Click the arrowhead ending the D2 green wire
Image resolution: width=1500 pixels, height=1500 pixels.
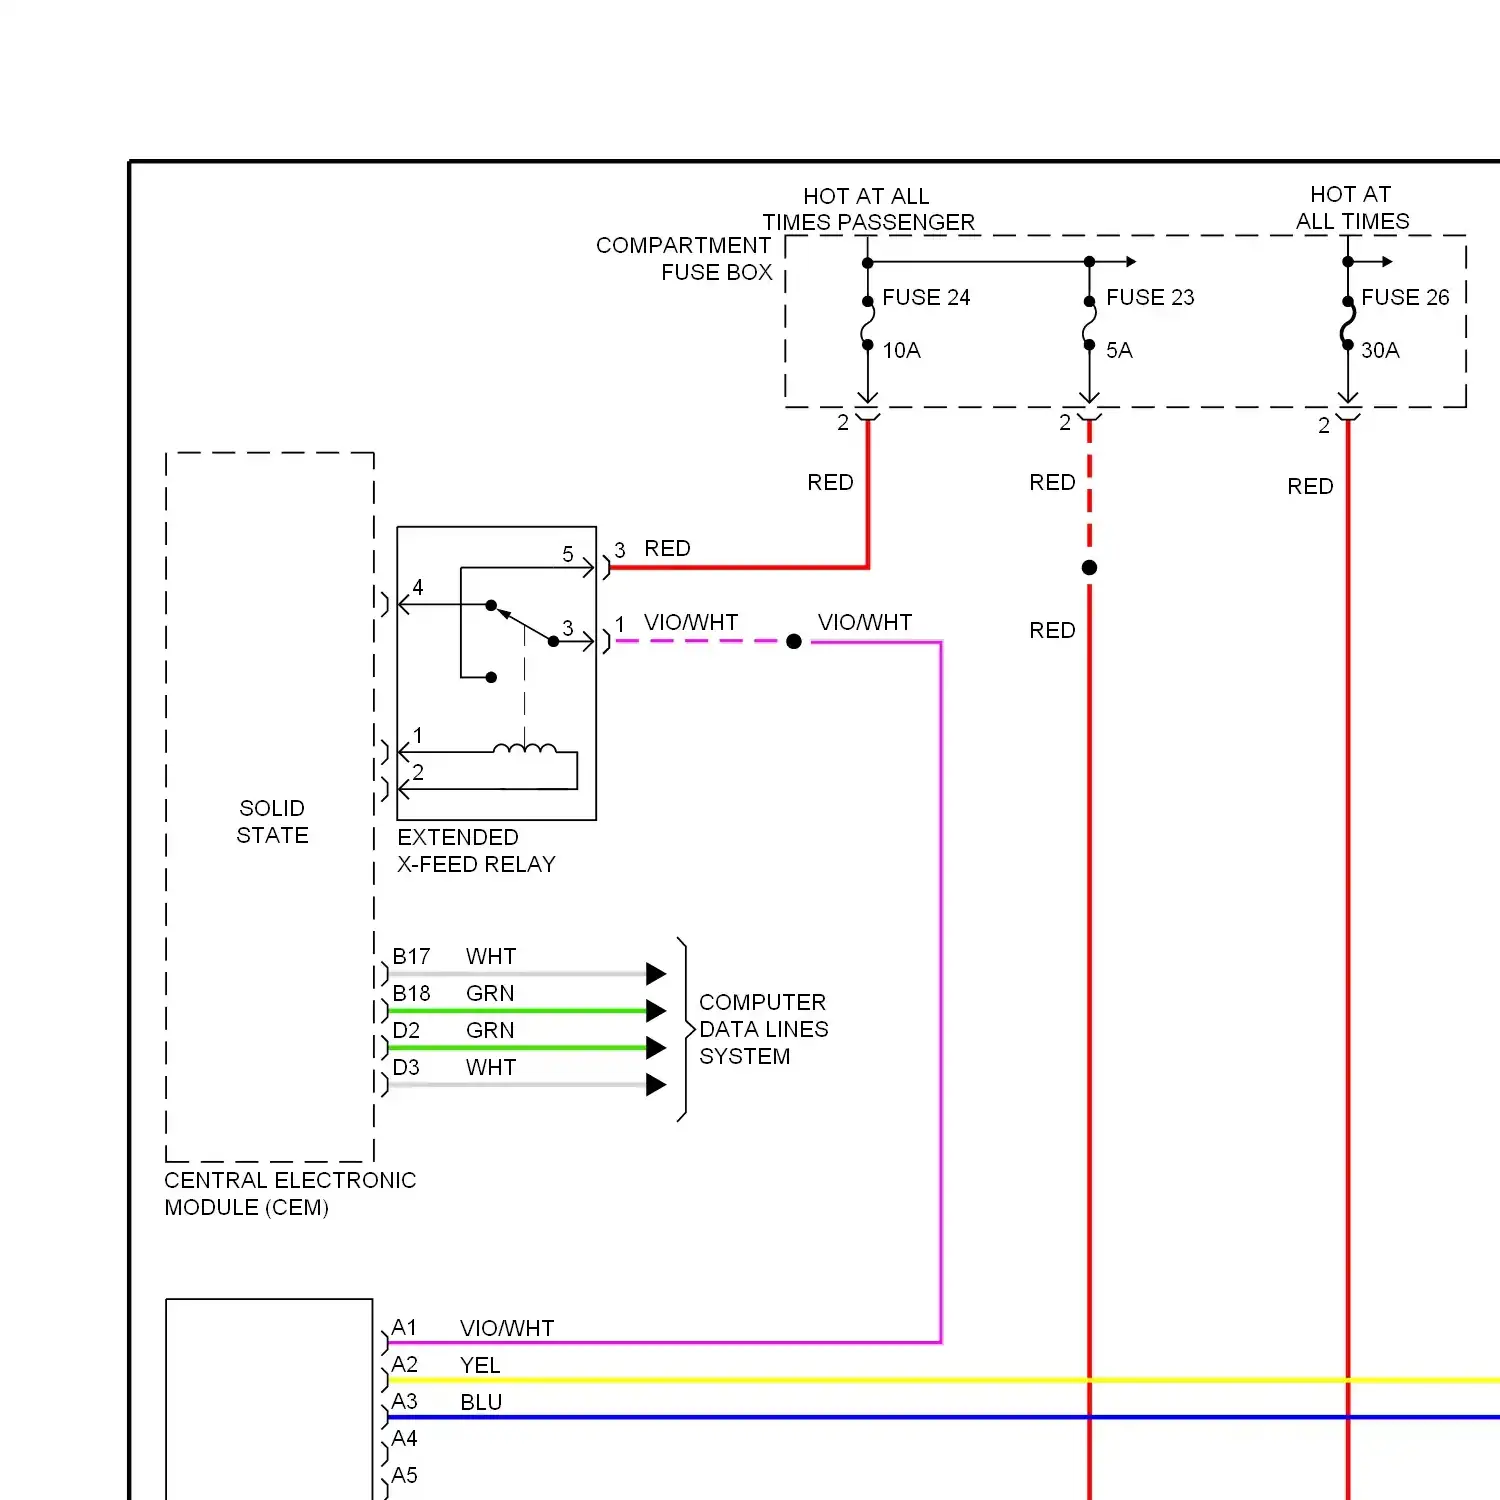(x=656, y=1047)
